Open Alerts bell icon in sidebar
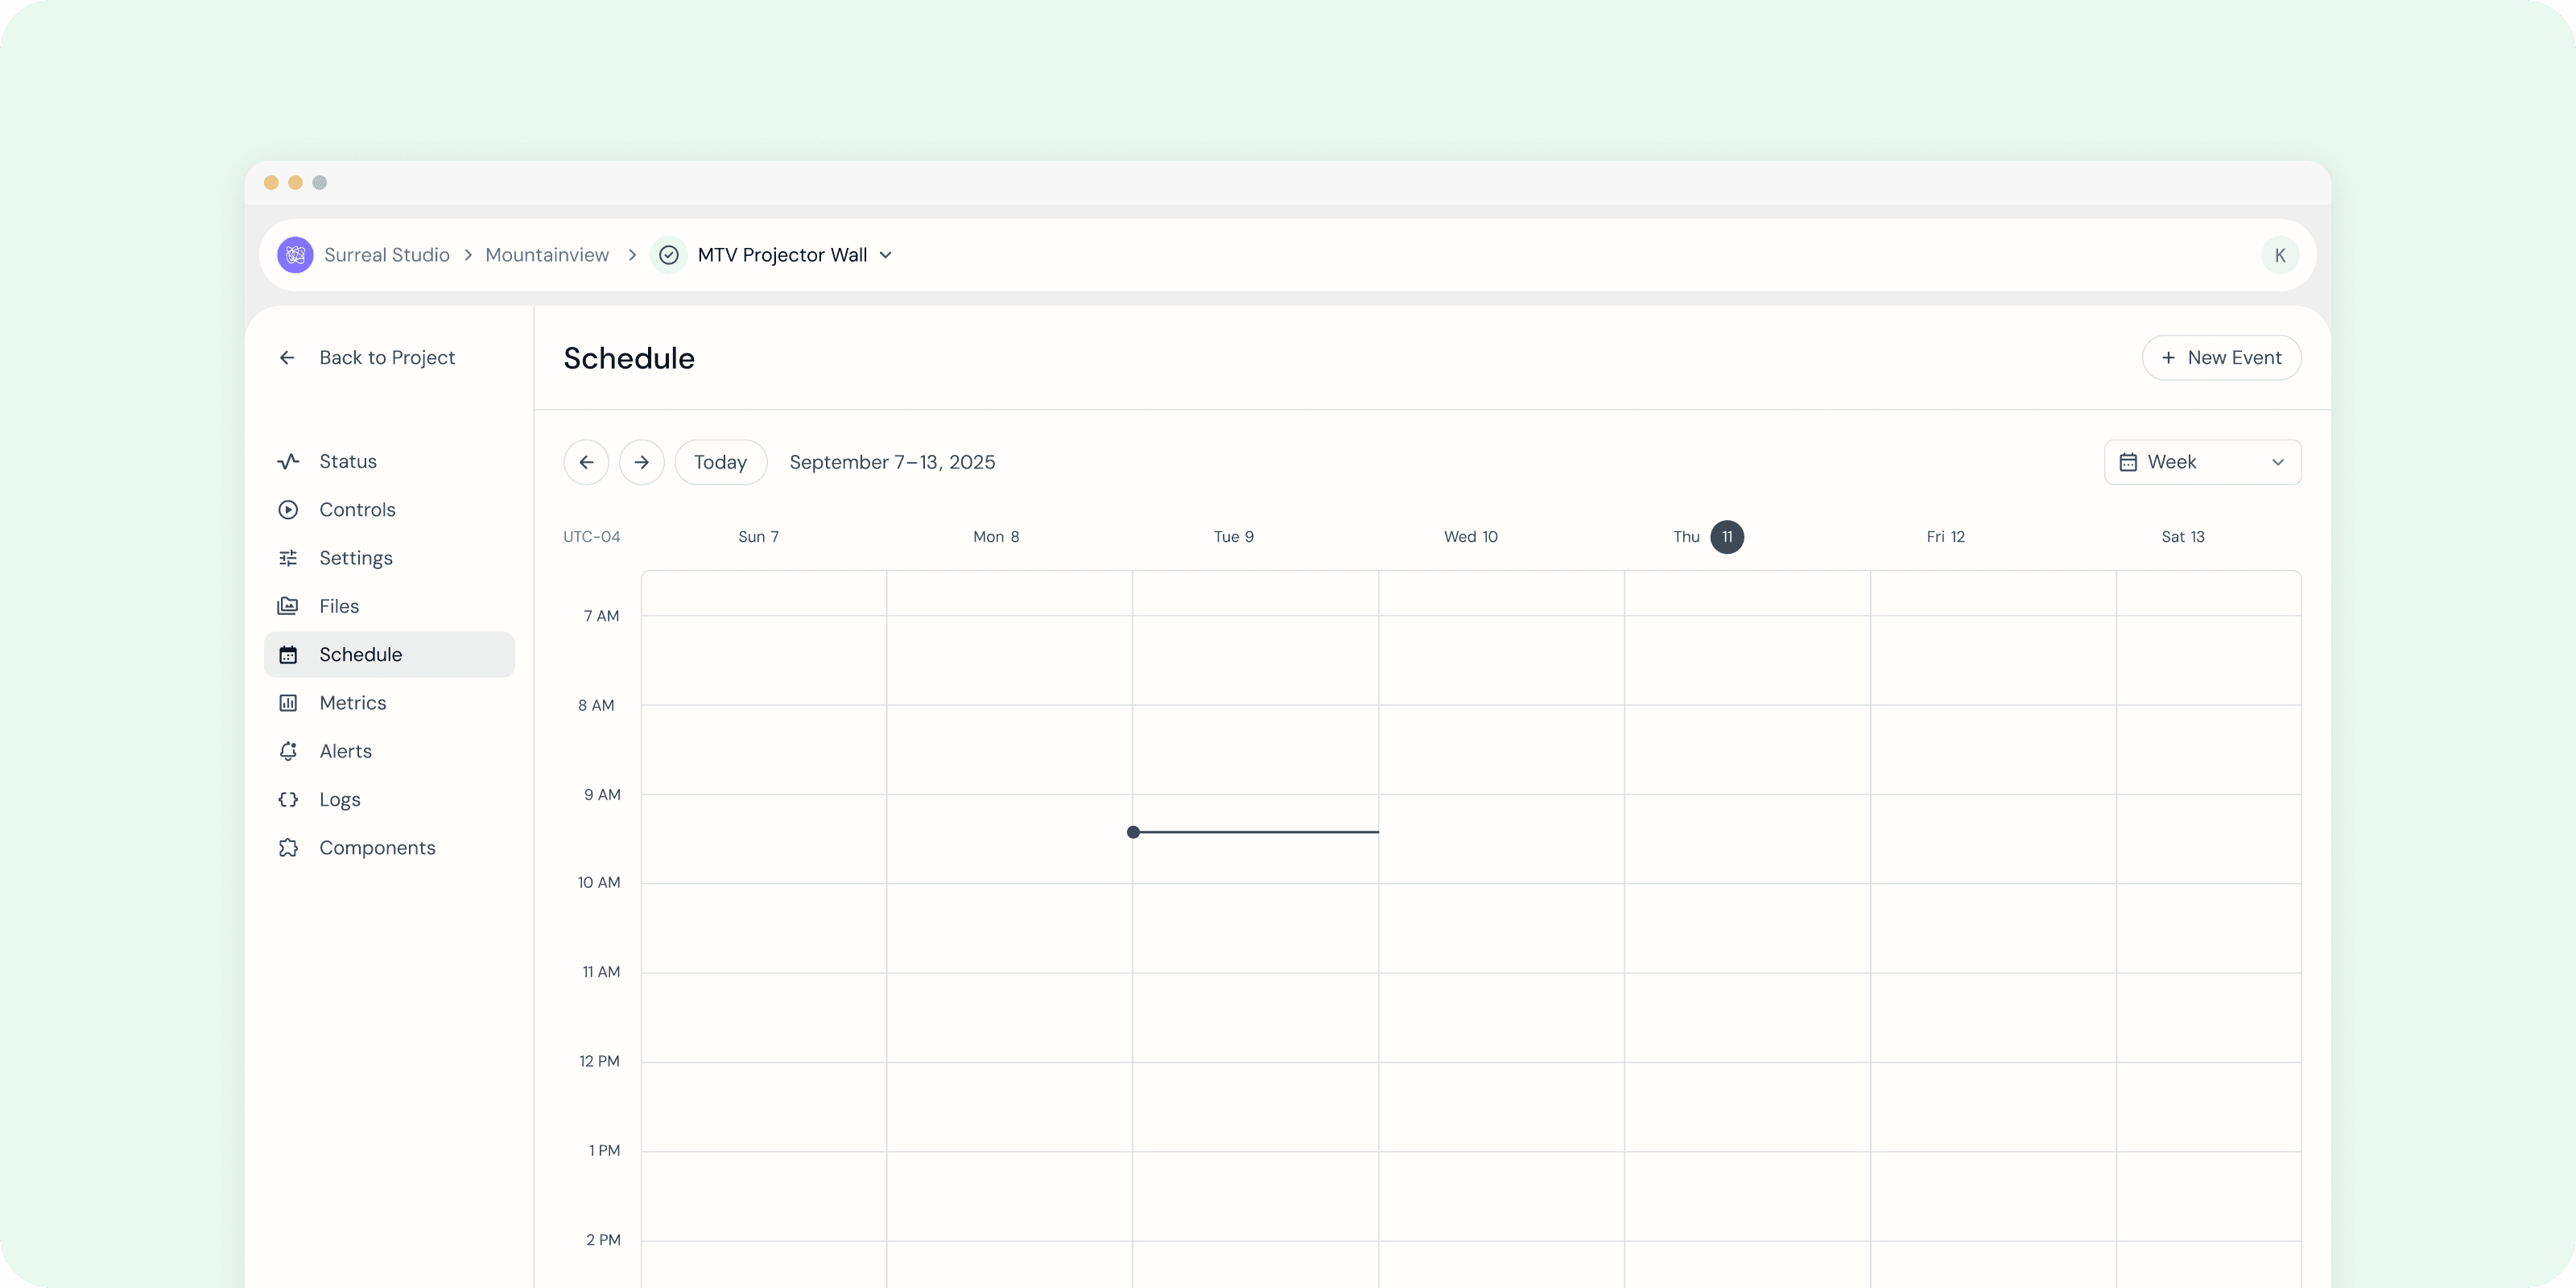Image resolution: width=2576 pixels, height=1288 pixels. (x=288, y=751)
